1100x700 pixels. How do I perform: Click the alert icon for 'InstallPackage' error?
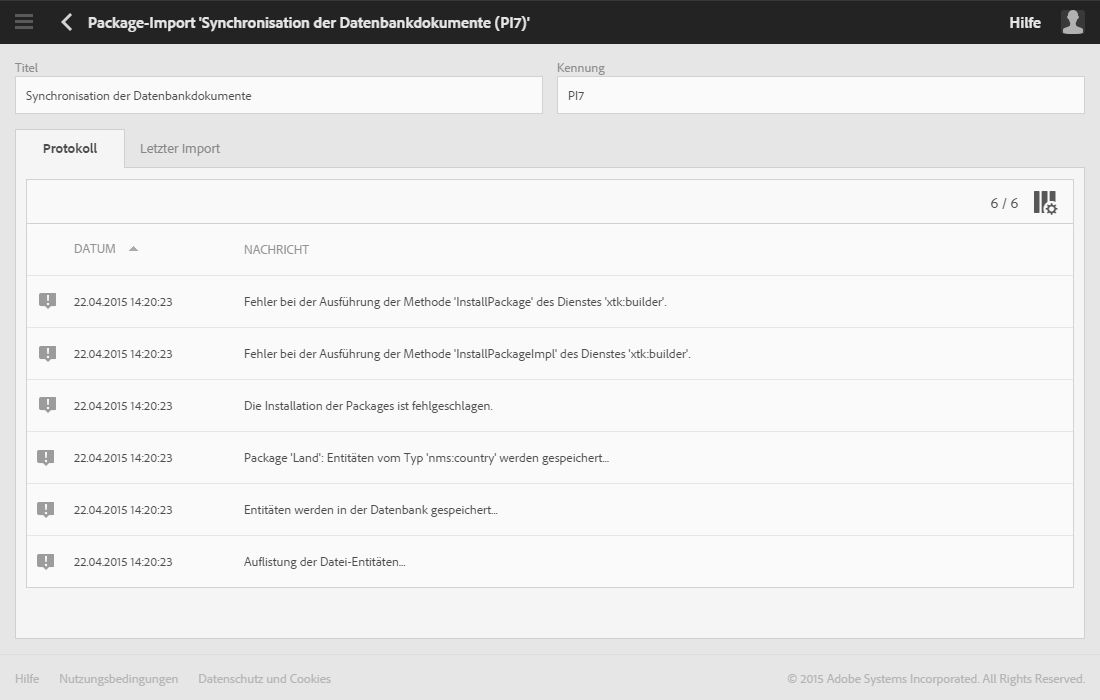[47, 301]
